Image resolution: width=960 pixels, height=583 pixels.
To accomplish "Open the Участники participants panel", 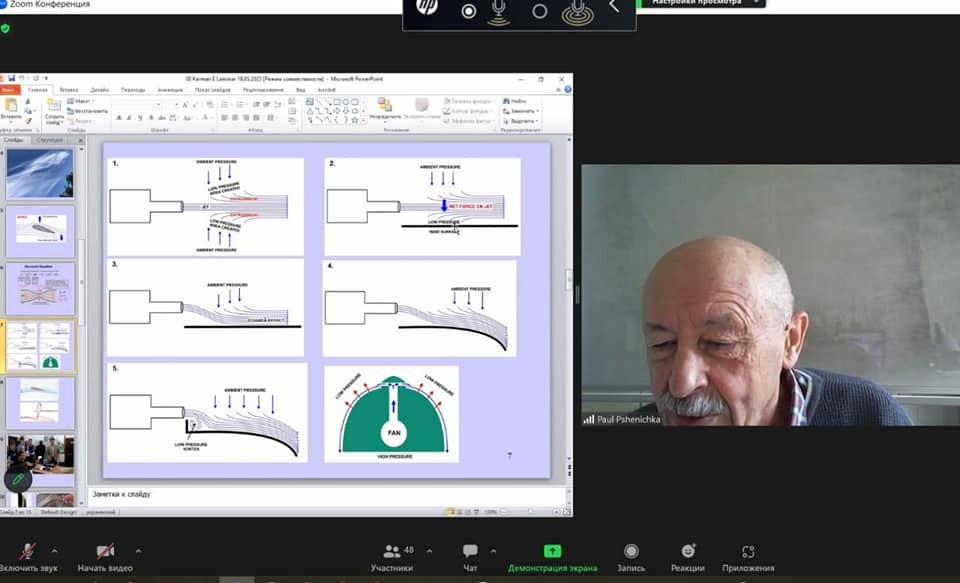I will tap(391, 551).
